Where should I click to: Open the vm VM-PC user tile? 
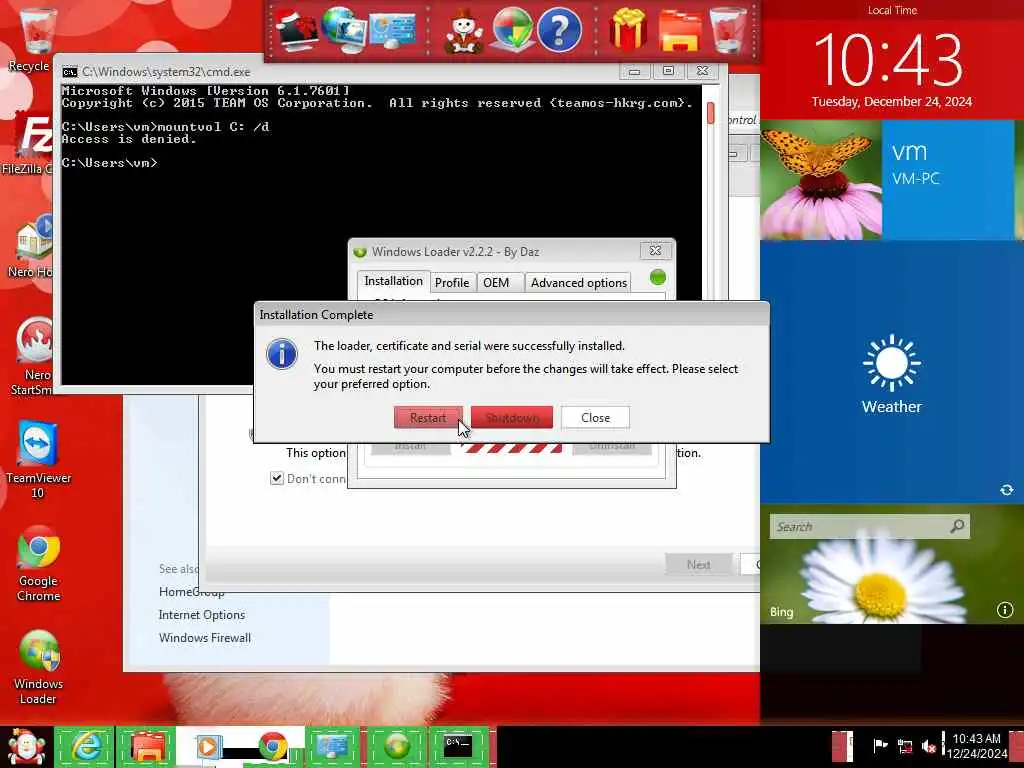948,180
